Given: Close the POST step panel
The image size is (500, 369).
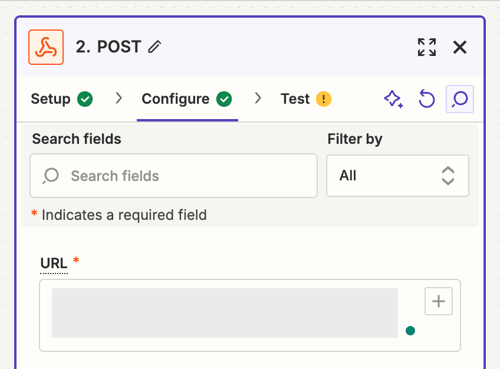Looking at the screenshot, I should pos(460,47).
